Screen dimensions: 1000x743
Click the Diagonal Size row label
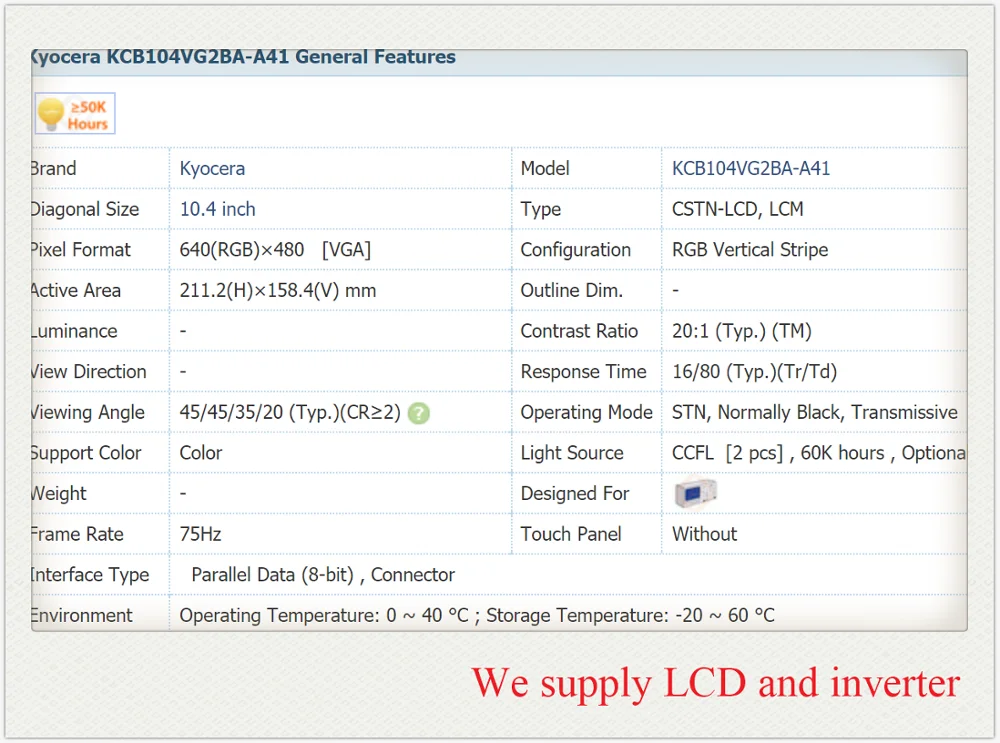click(x=85, y=209)
